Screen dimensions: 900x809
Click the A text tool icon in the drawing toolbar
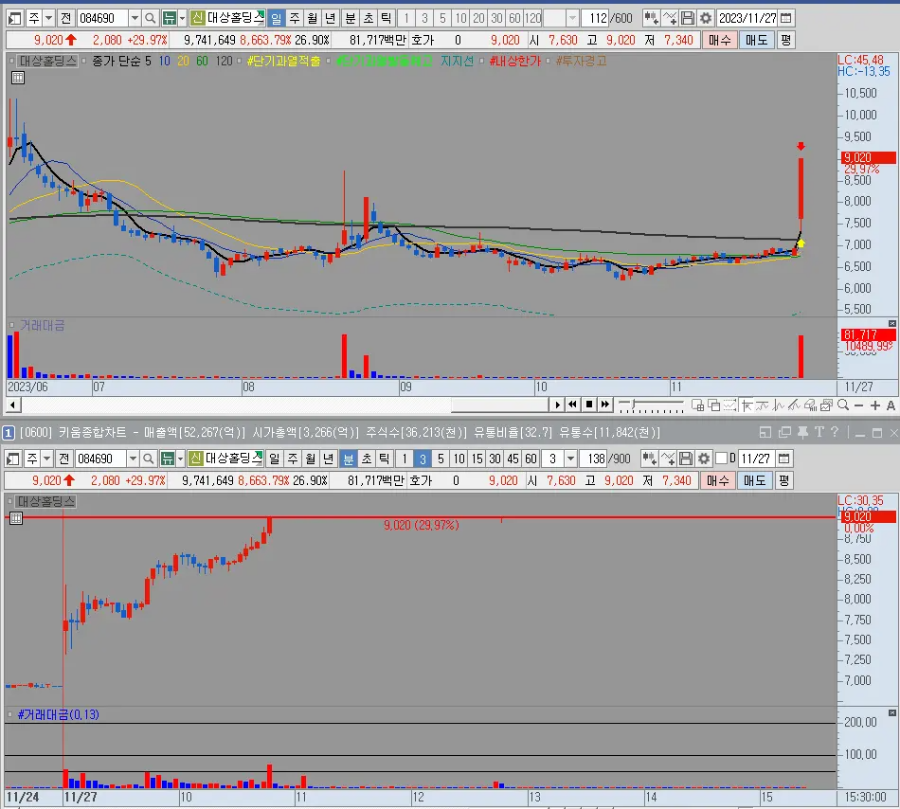891,405
